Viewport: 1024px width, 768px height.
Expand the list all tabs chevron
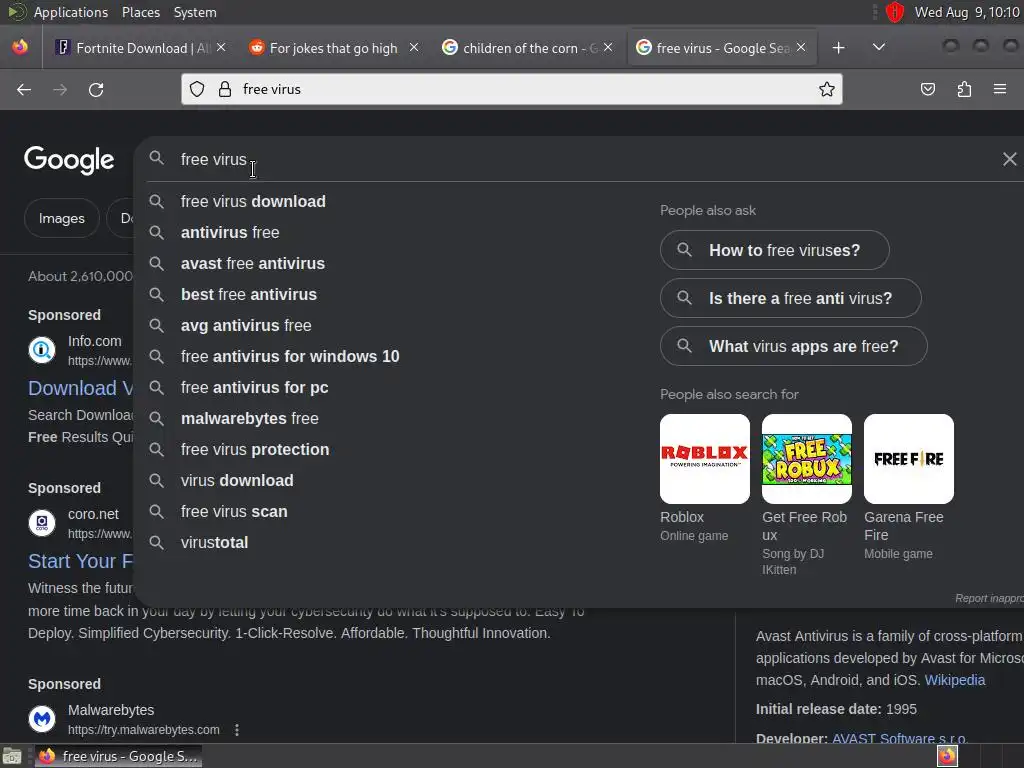pyautogui.click(x=879, y=47)
